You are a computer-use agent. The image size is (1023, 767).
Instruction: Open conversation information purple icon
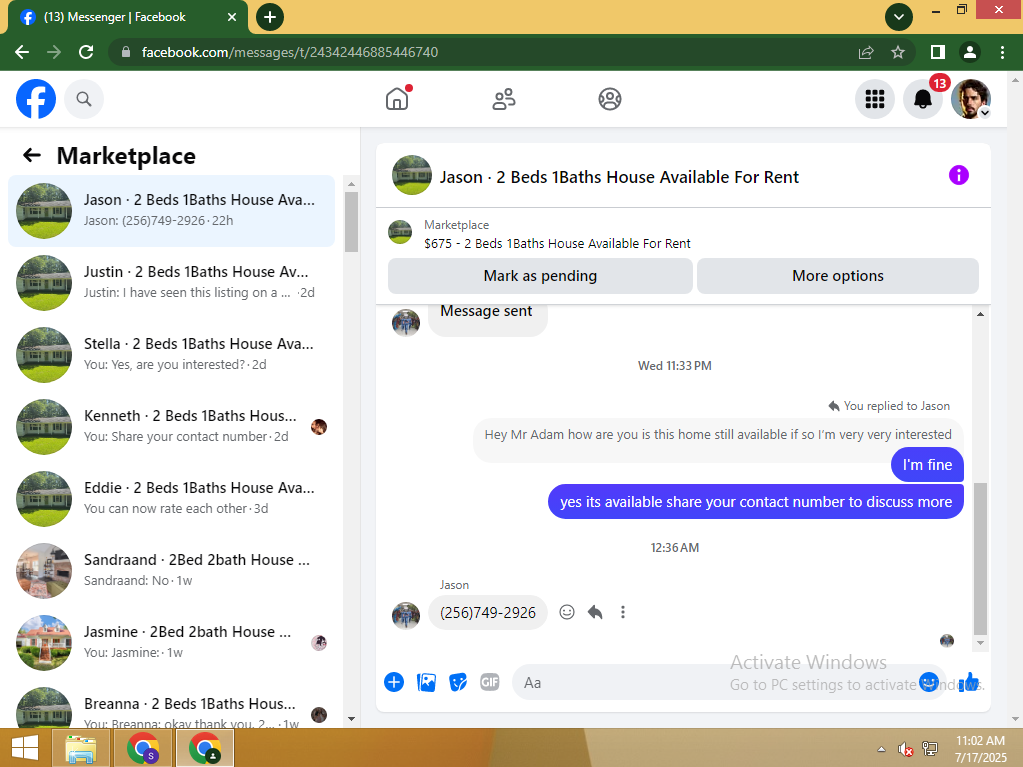pyautogui.click(x=958, y=175)
